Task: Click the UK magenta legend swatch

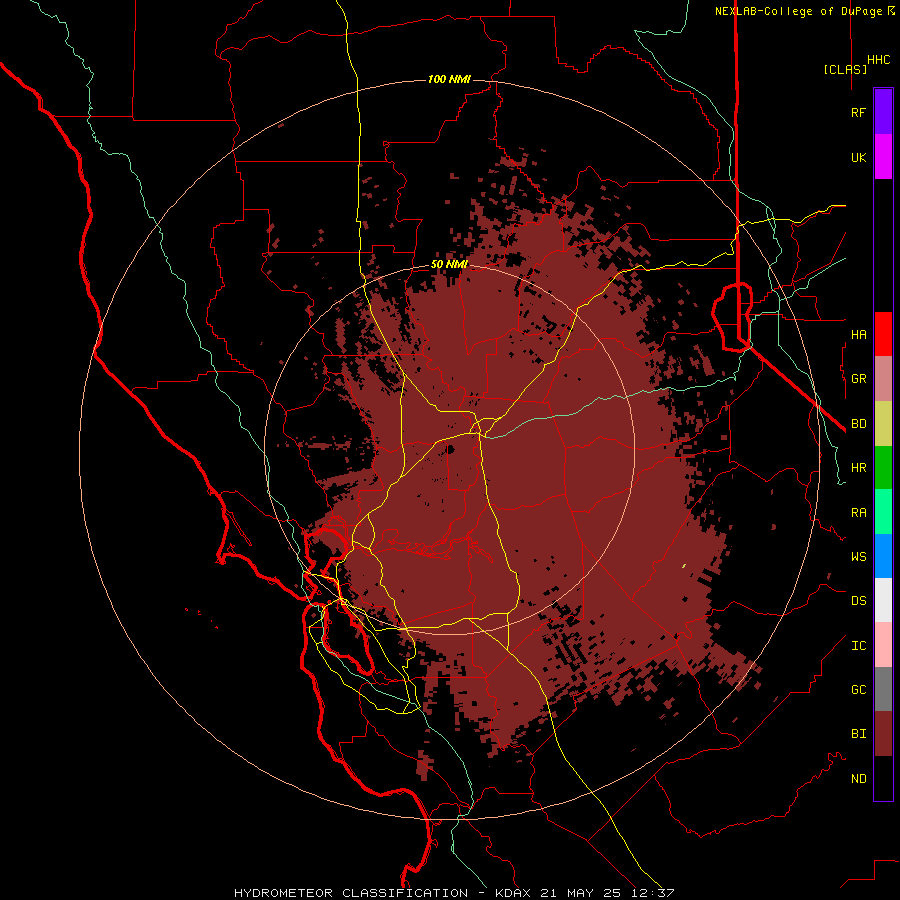Action: (883, 157)
